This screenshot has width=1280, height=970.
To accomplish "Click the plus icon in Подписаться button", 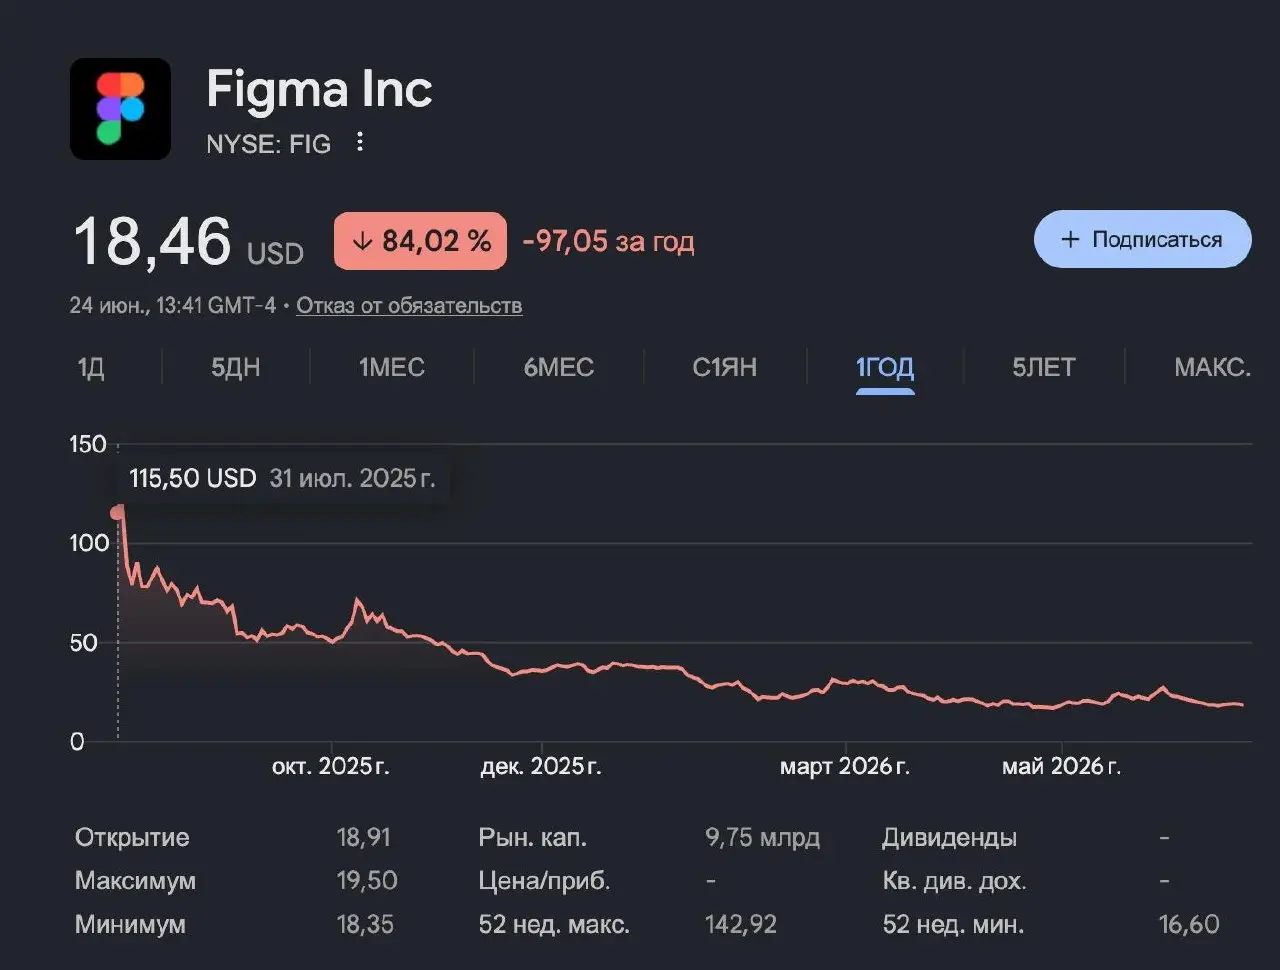I will coord(1070,239).
